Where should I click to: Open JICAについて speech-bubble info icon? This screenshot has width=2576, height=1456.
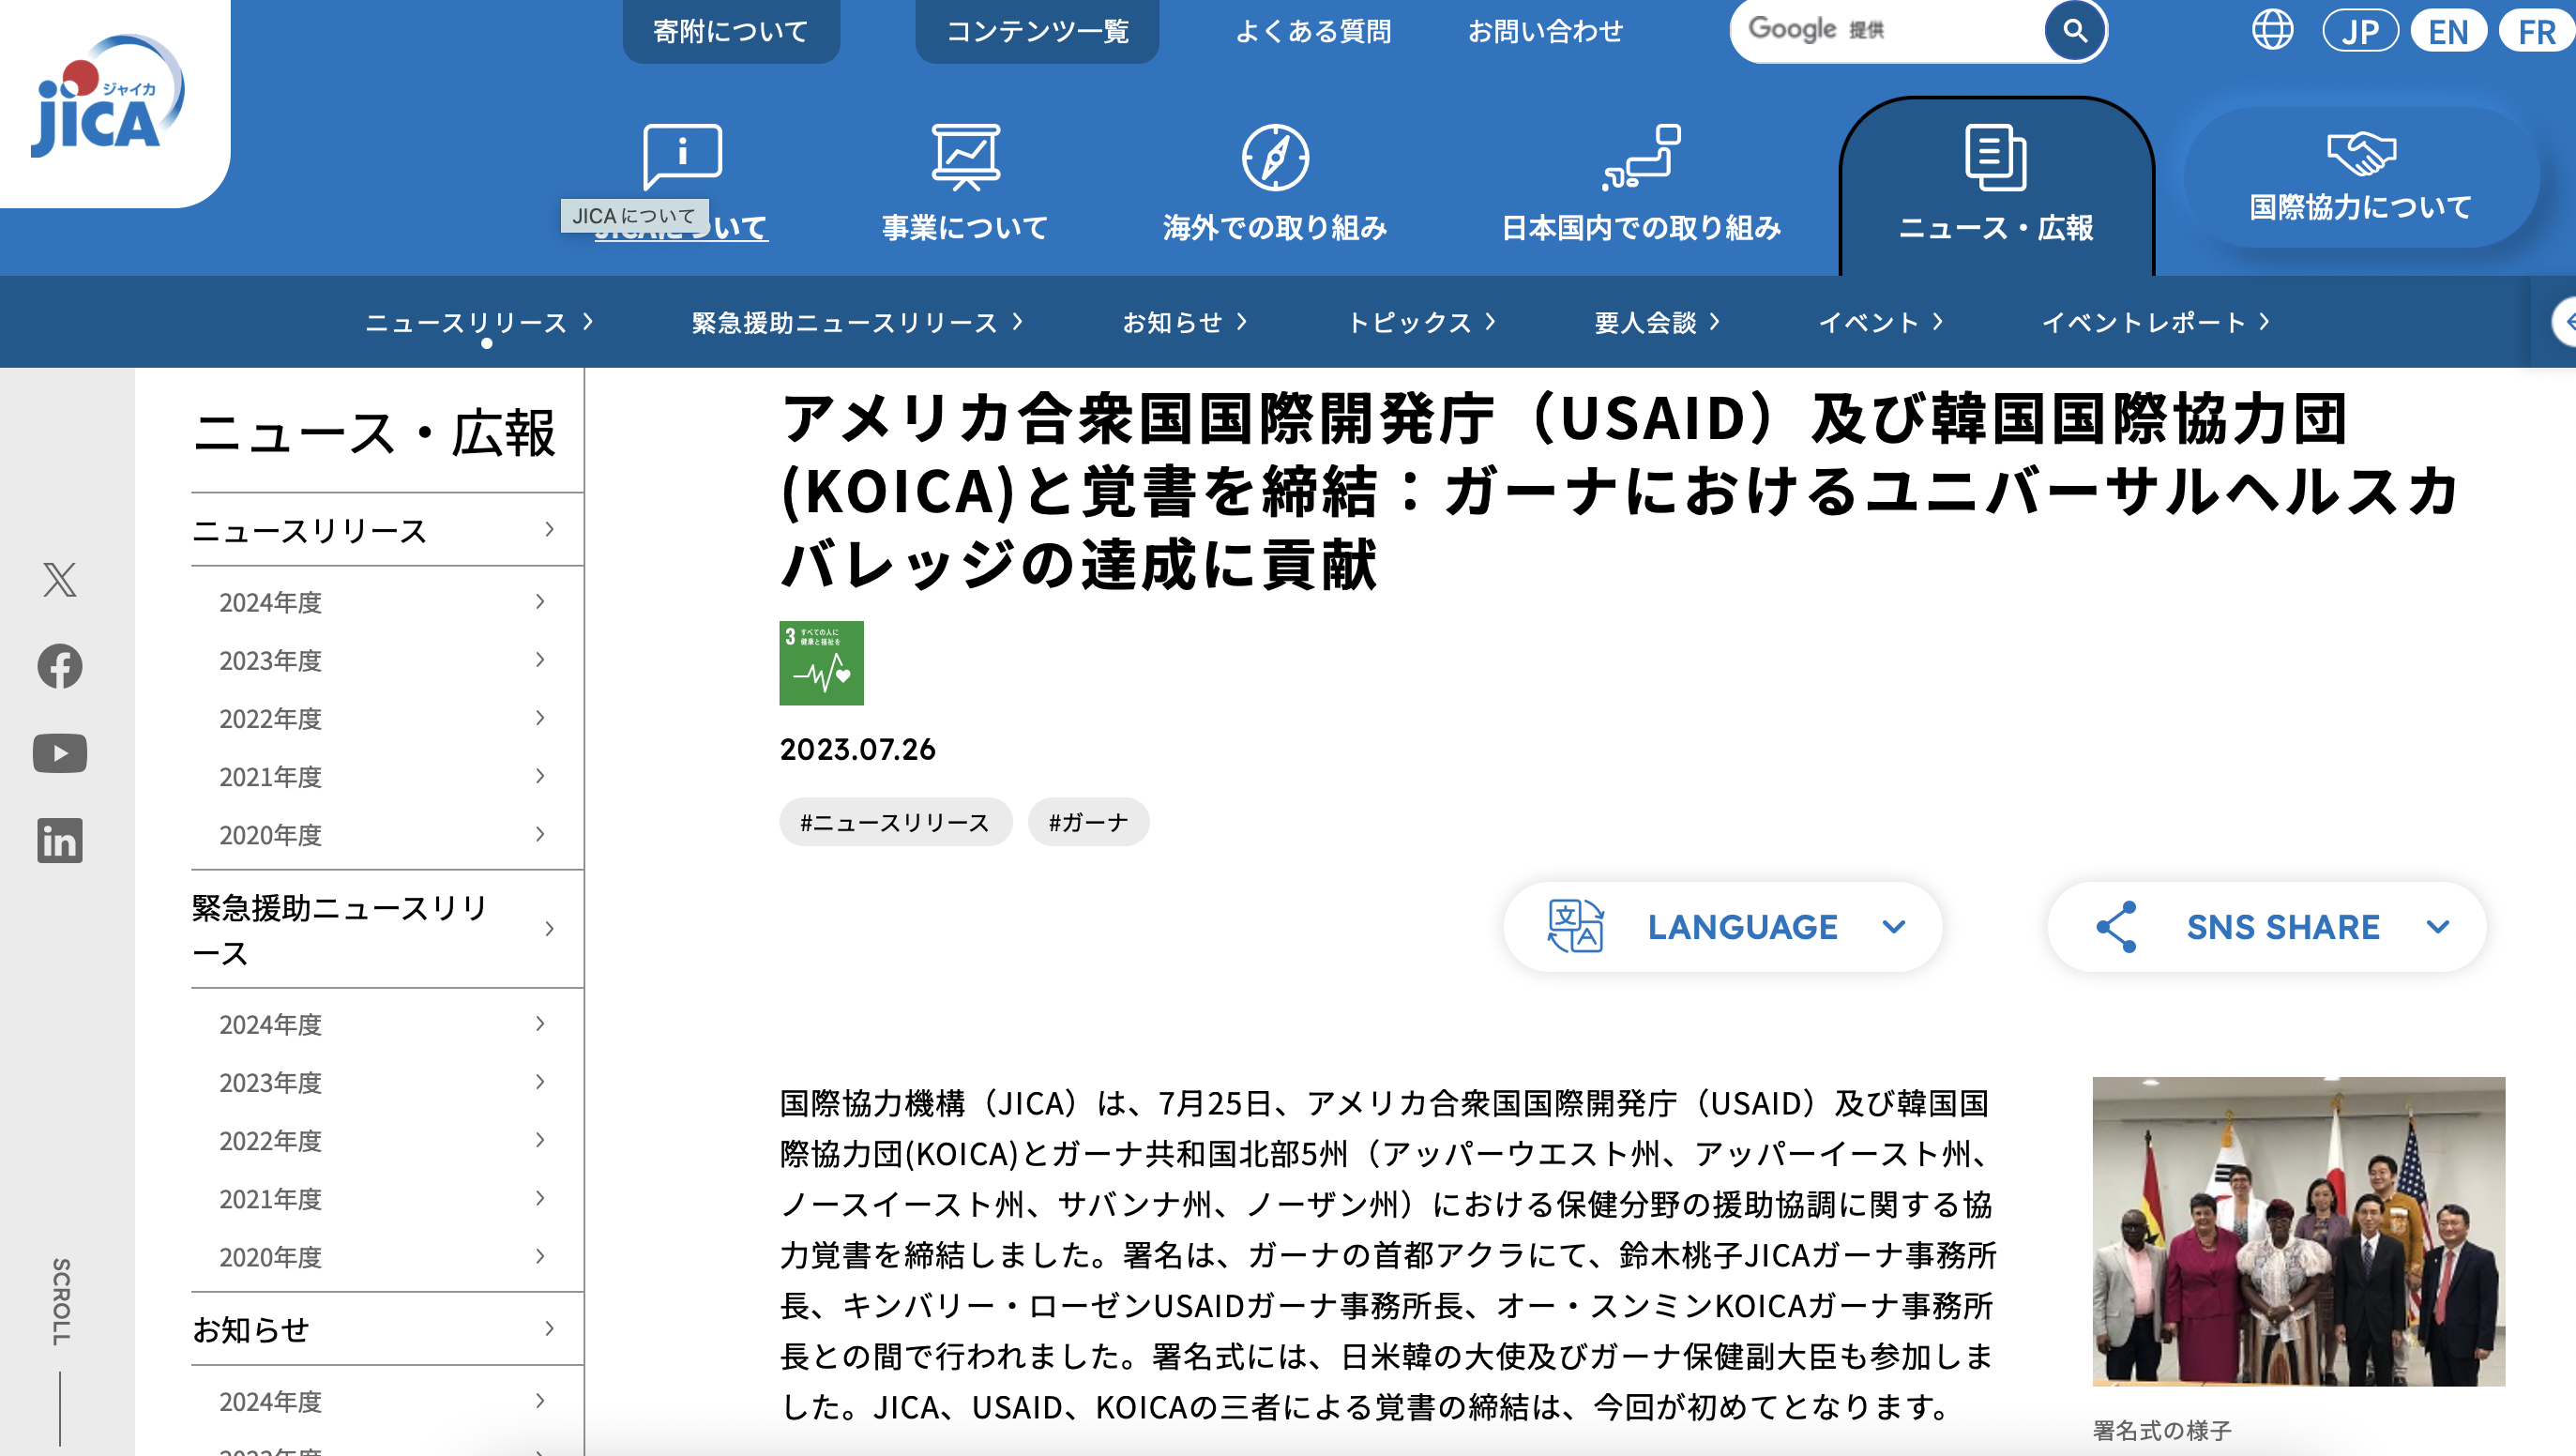[682, 157]
